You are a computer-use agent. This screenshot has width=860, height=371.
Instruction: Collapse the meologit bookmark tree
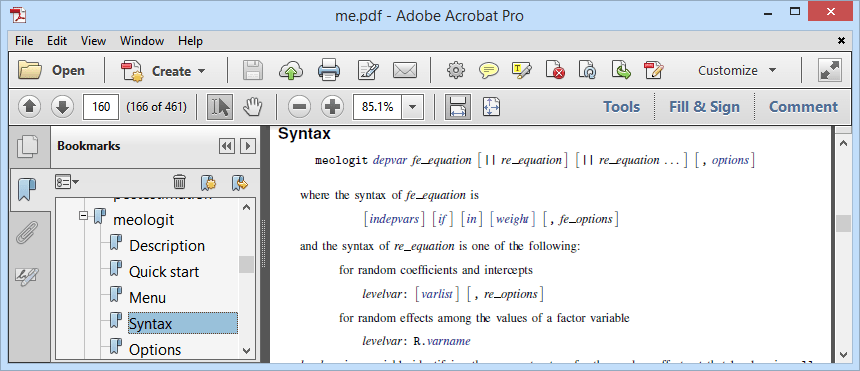pyautogui.click(x=83, y=216)
